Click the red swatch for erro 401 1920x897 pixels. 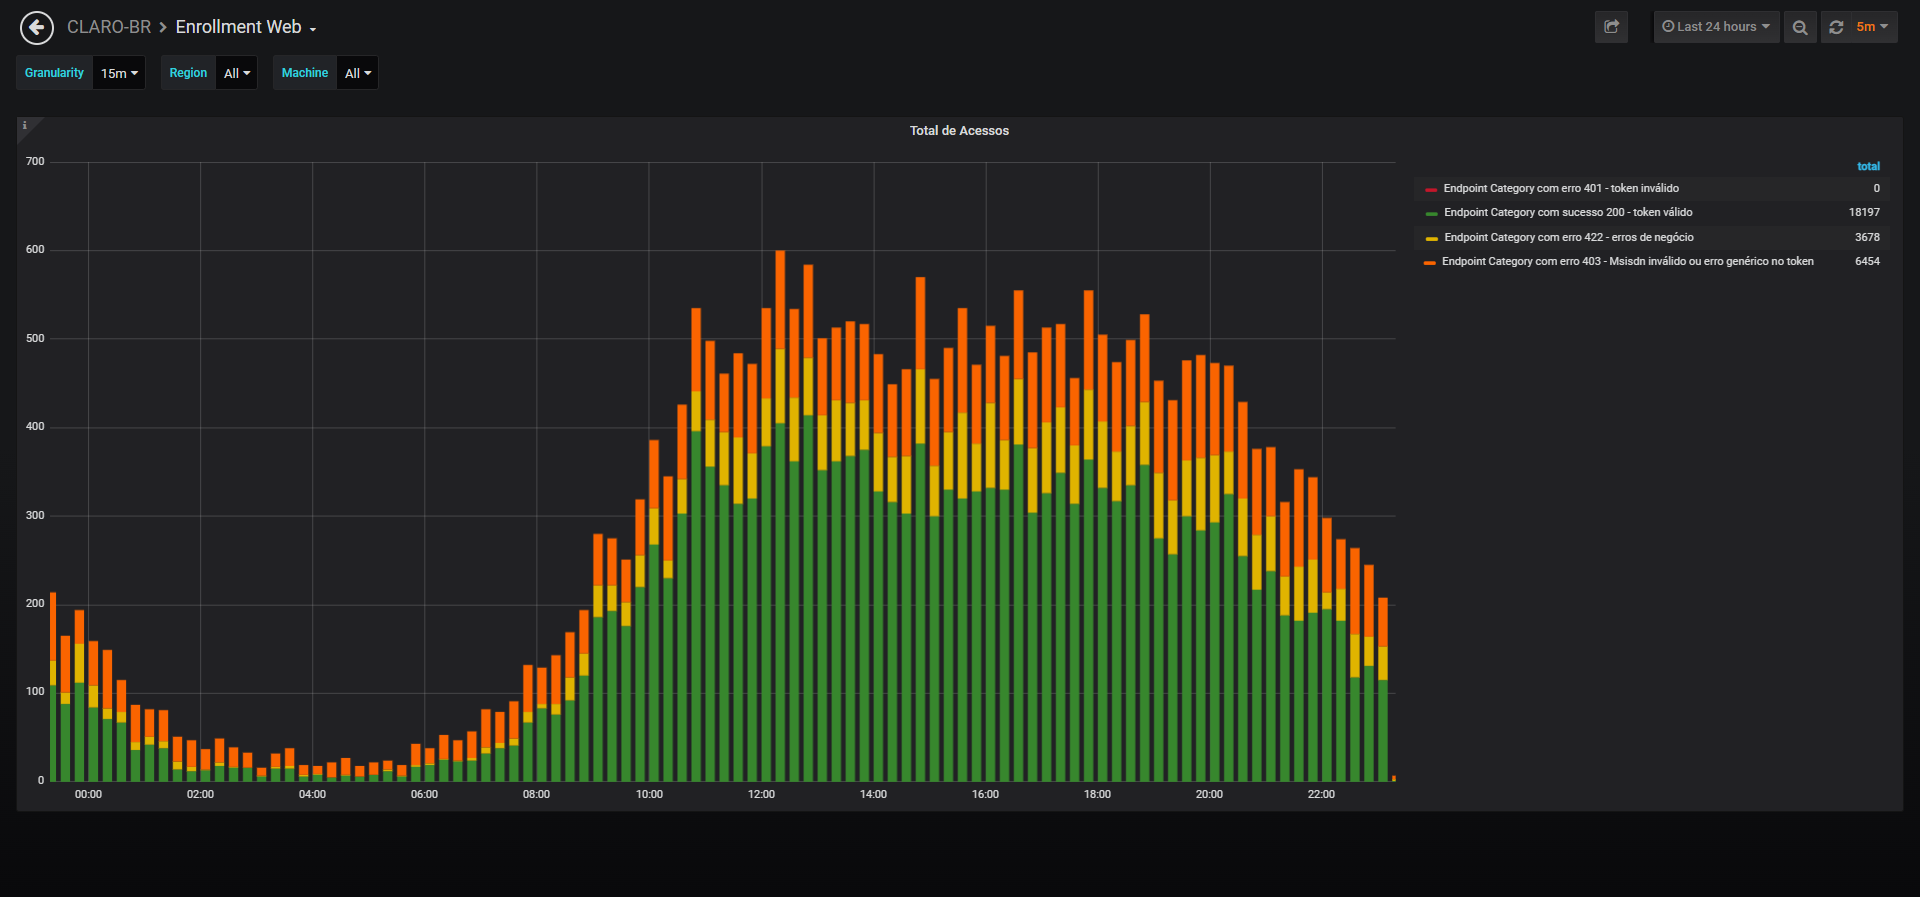pos(1431,189)
